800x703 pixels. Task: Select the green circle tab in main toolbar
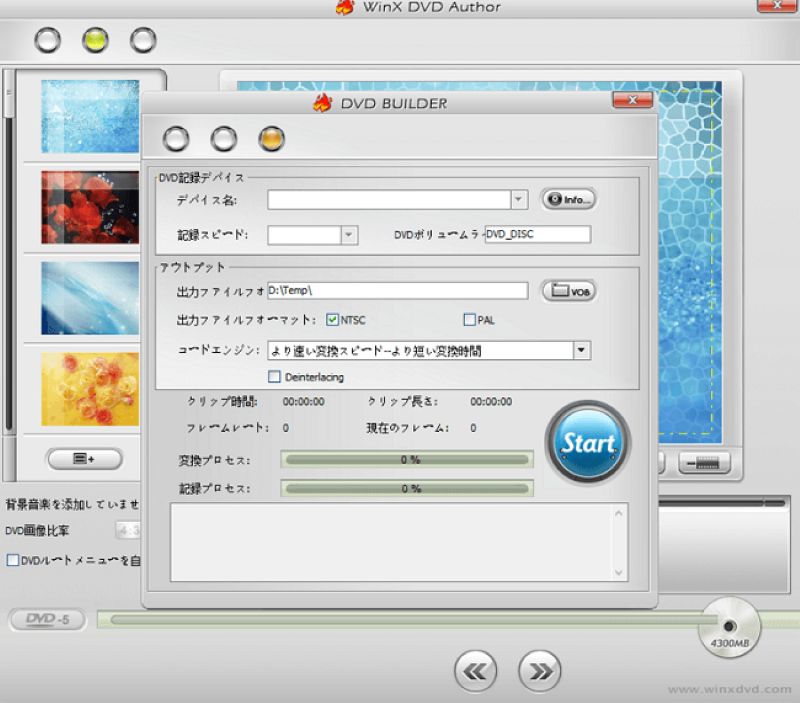[95, 39]
